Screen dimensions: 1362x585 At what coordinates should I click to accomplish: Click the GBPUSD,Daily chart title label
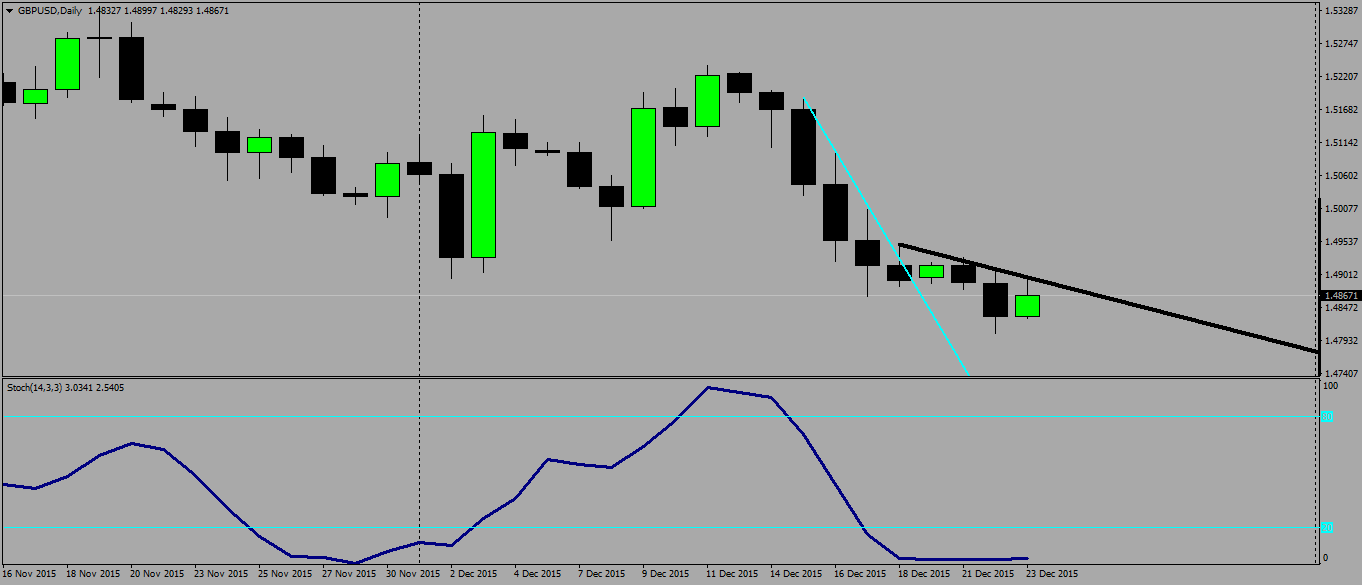pyautogui.click(x=50, y=9)
